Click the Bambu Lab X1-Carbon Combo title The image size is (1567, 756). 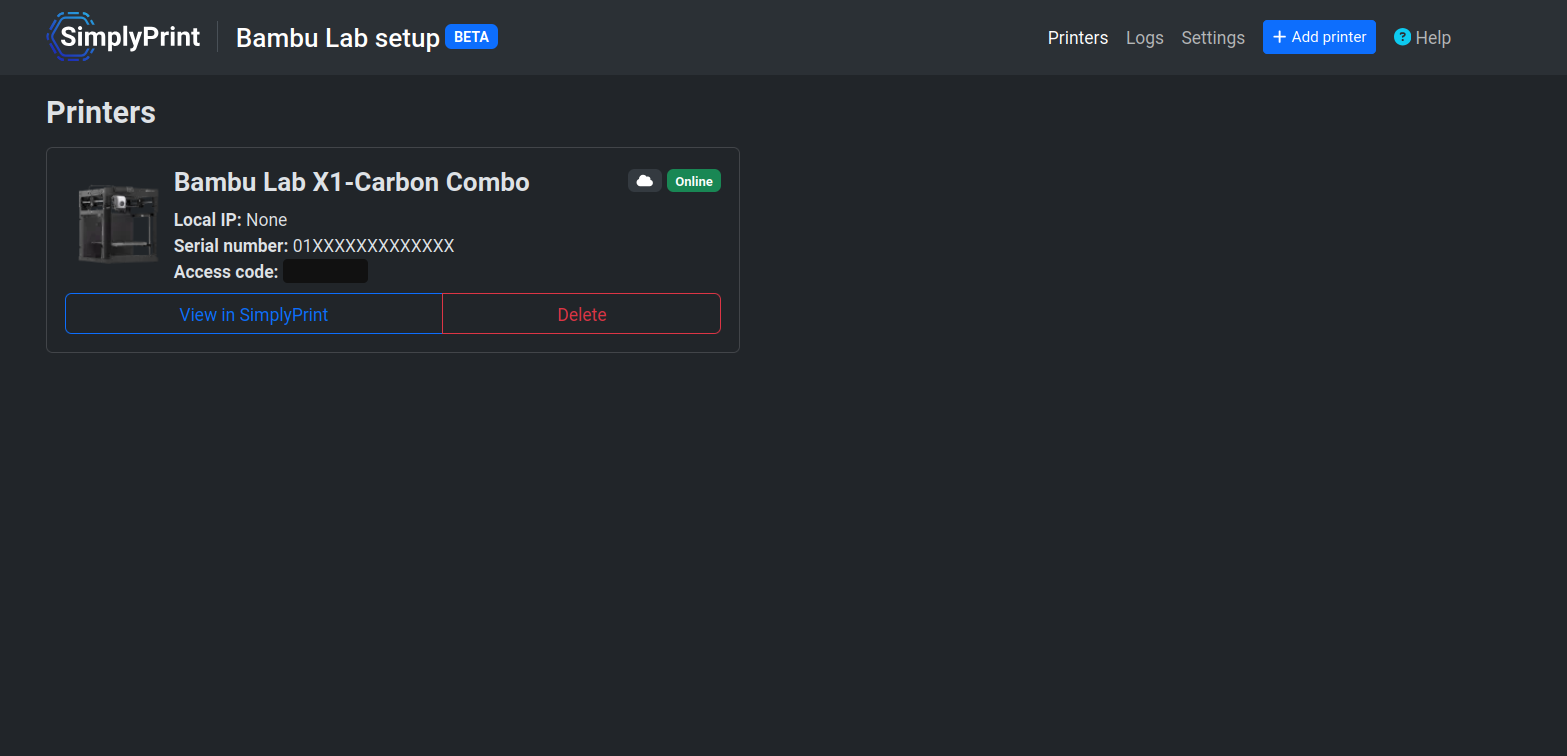pos(352,182)
